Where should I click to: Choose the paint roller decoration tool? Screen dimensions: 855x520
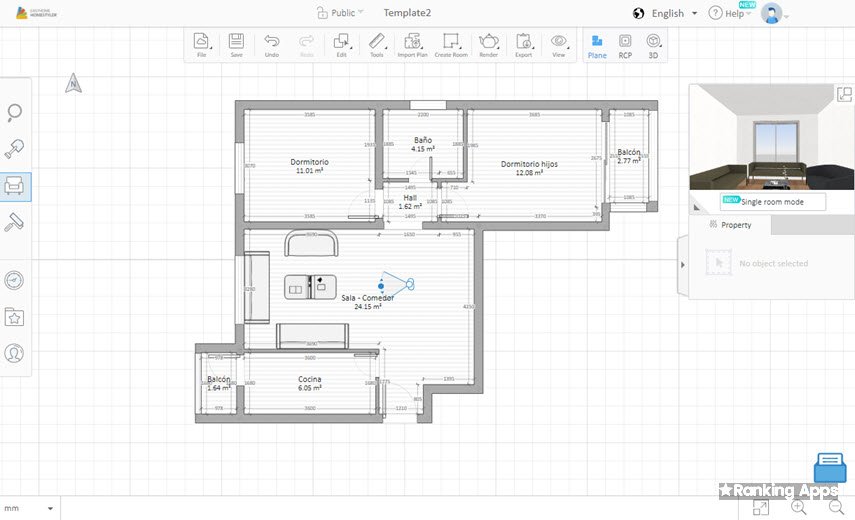point(15,222)
